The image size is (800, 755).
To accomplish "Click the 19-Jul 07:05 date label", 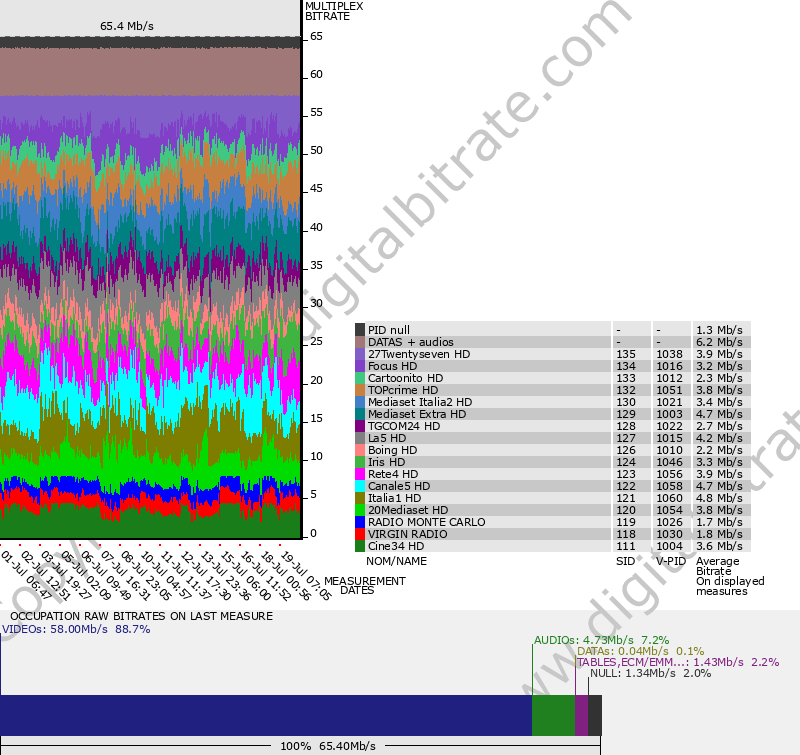I will [x=306, y=575].
